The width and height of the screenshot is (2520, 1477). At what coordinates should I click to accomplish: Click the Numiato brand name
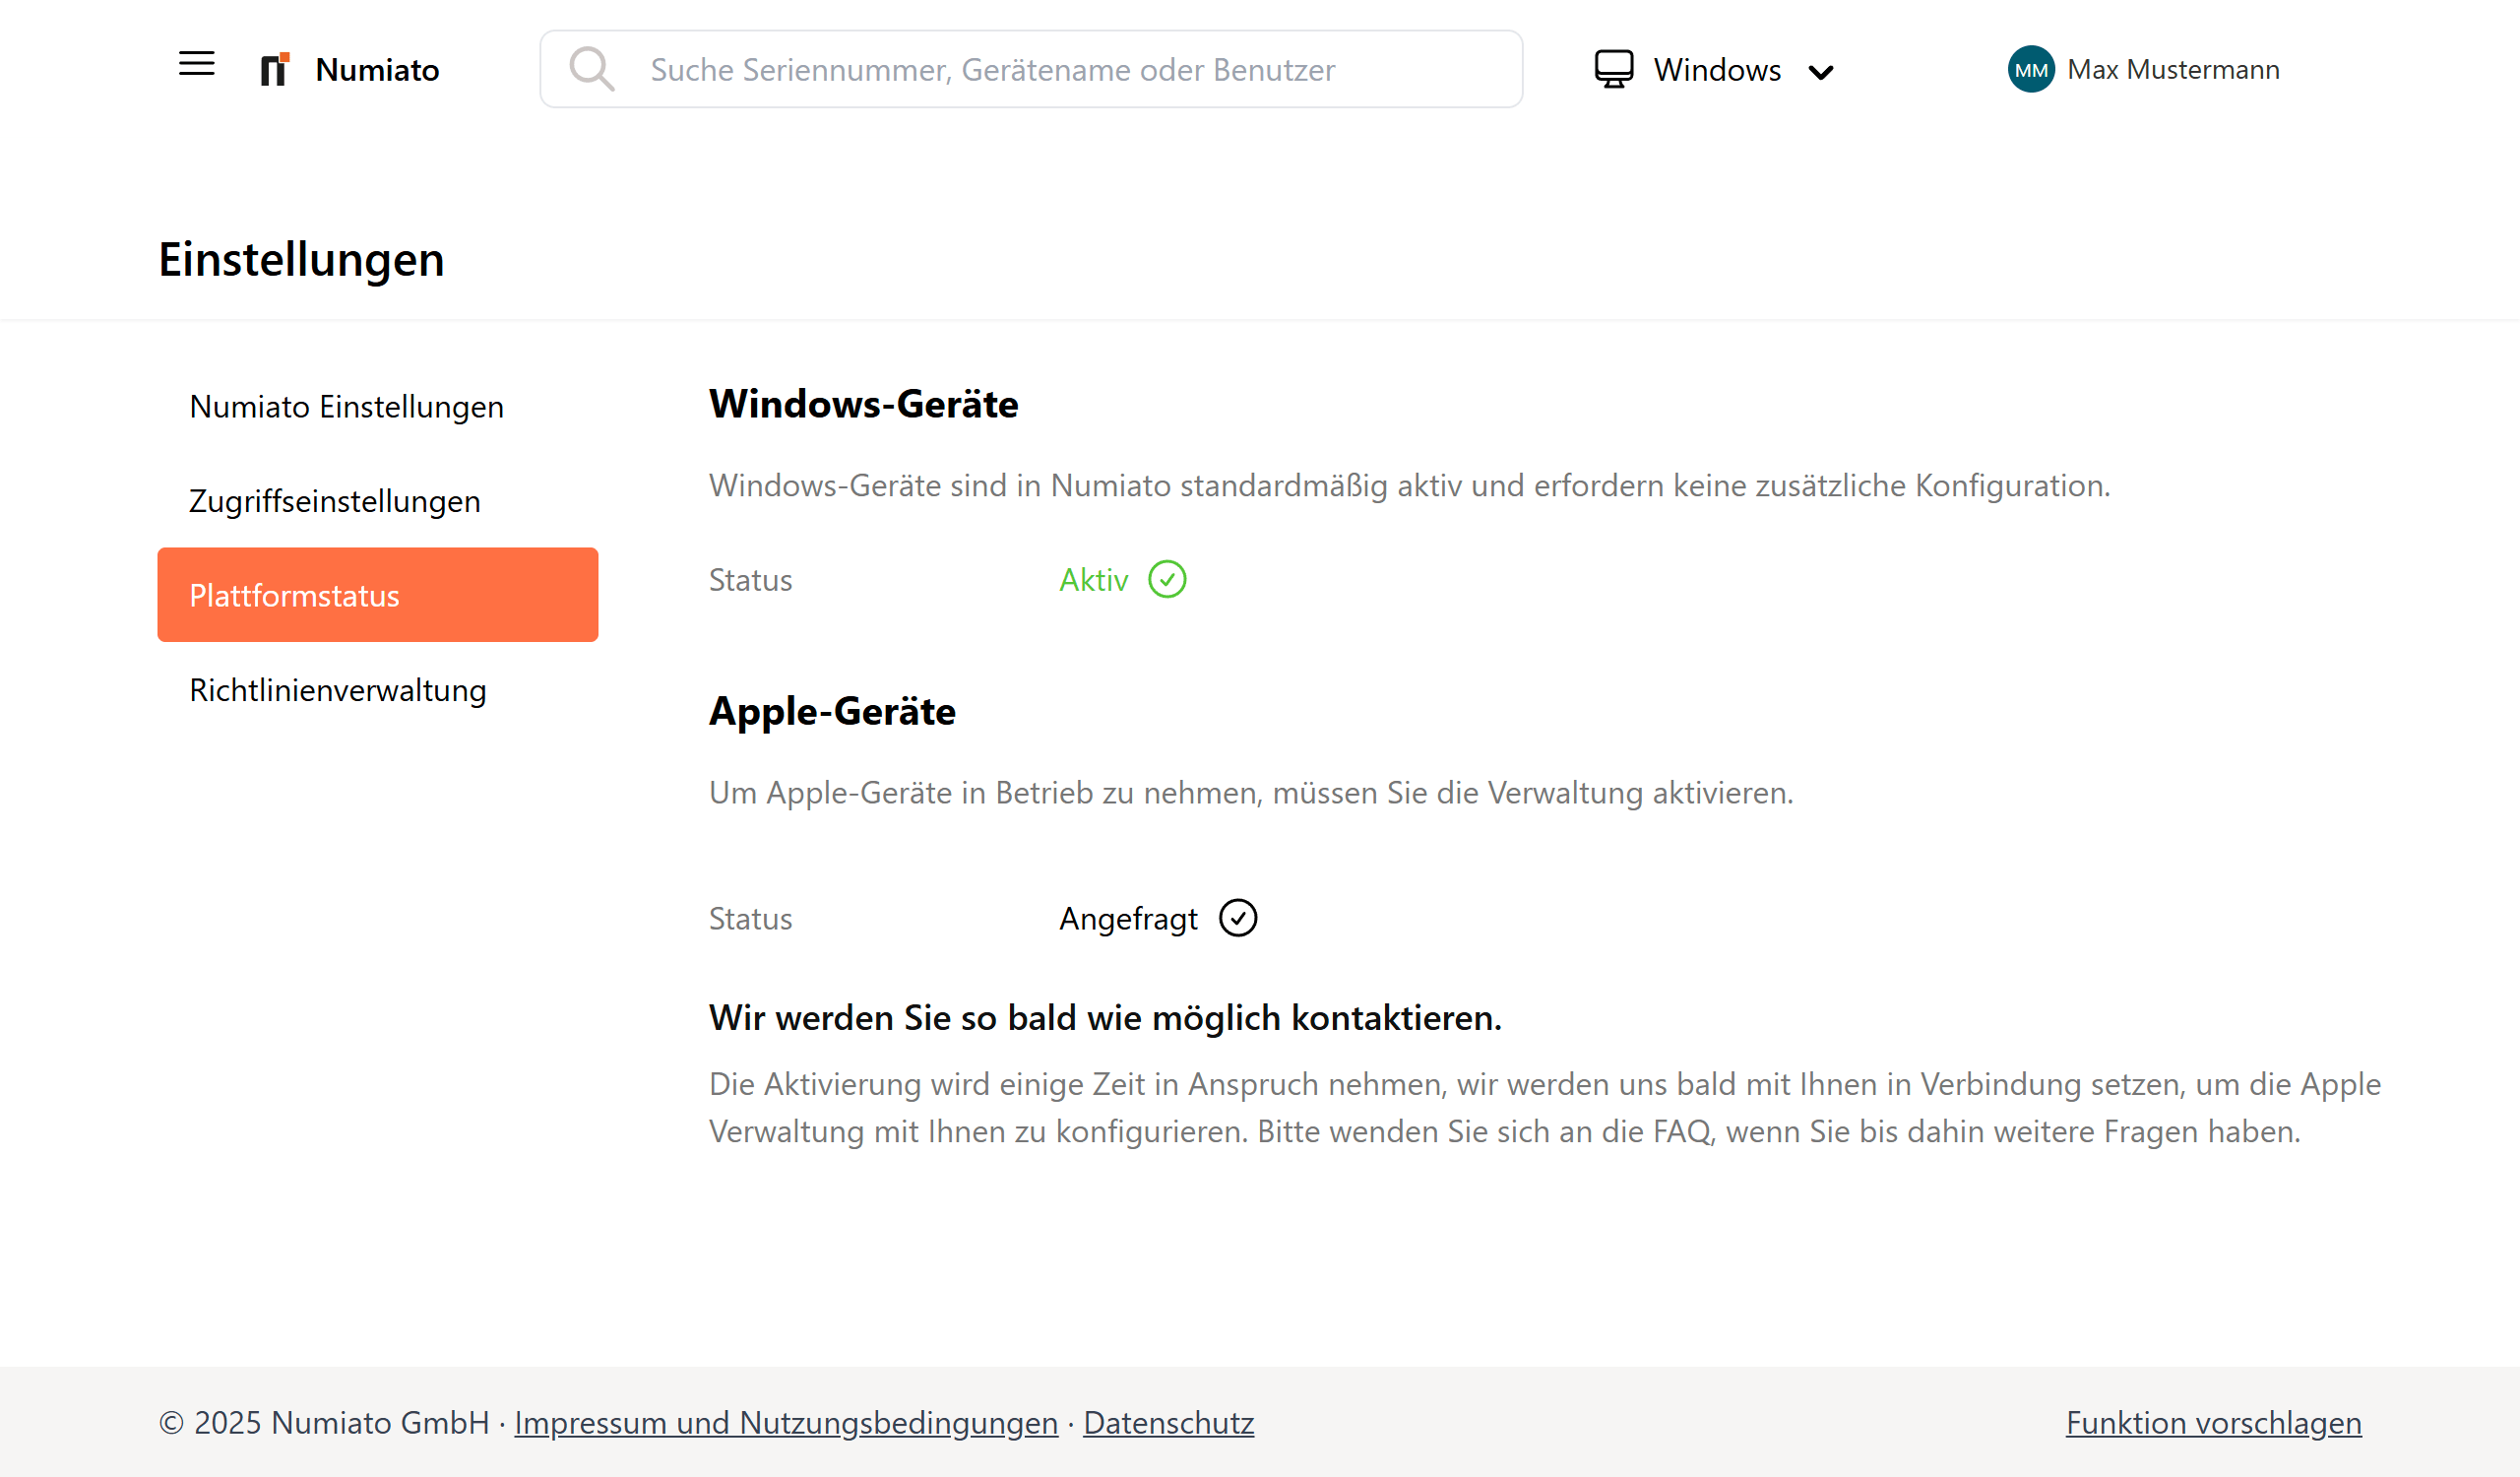point(377,69)
